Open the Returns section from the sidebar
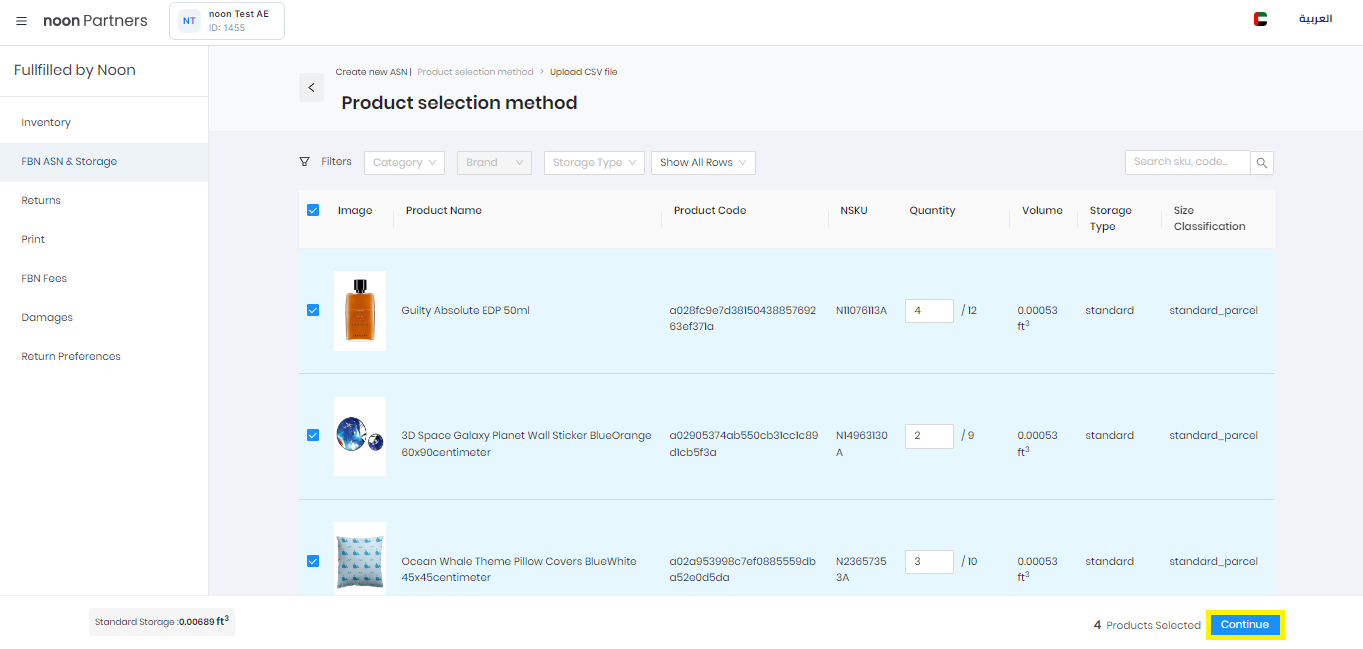1363x649 pixels. click(40, 200)
